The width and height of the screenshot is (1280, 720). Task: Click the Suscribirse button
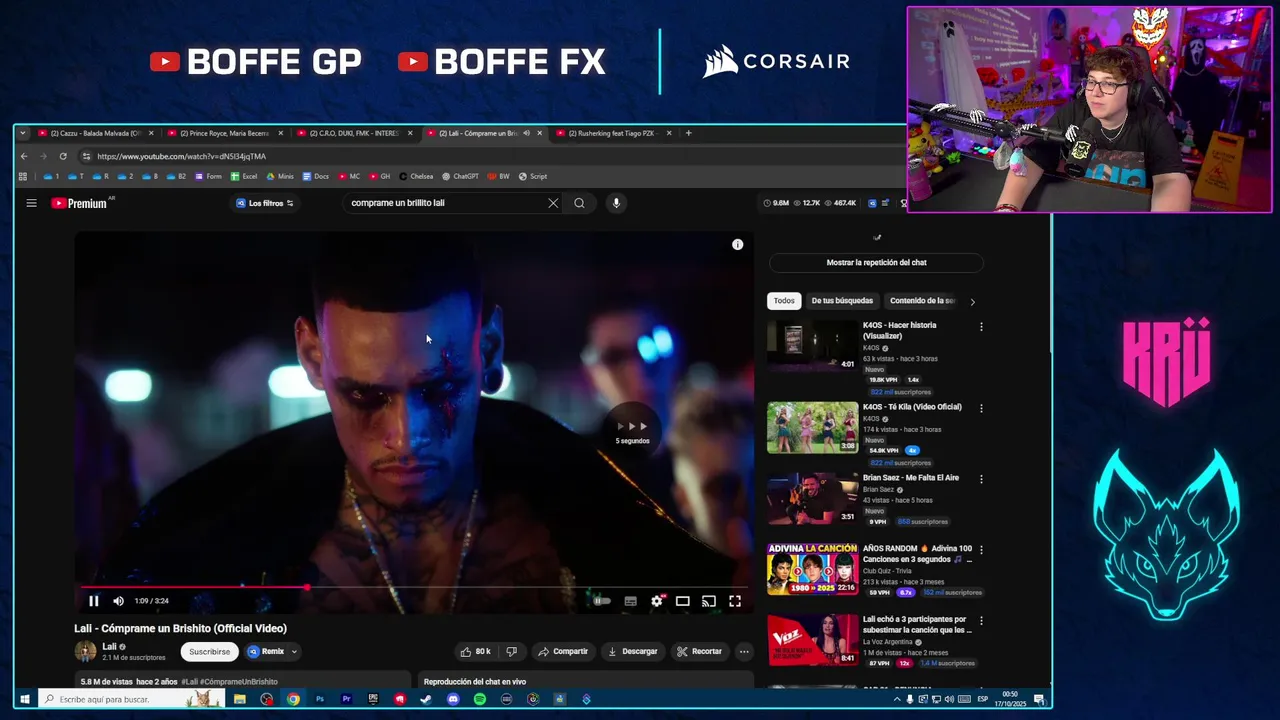[x=209, y=651]
